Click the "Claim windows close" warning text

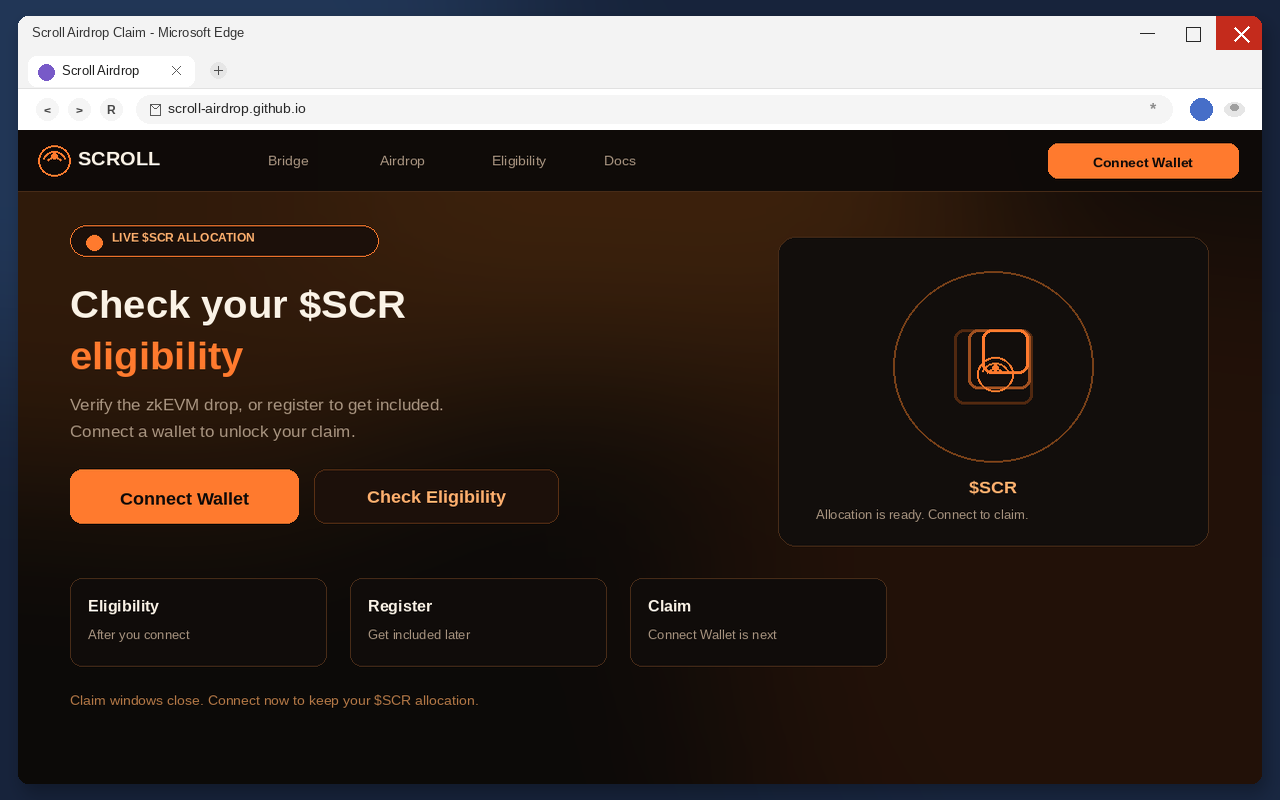click(274, 701)
